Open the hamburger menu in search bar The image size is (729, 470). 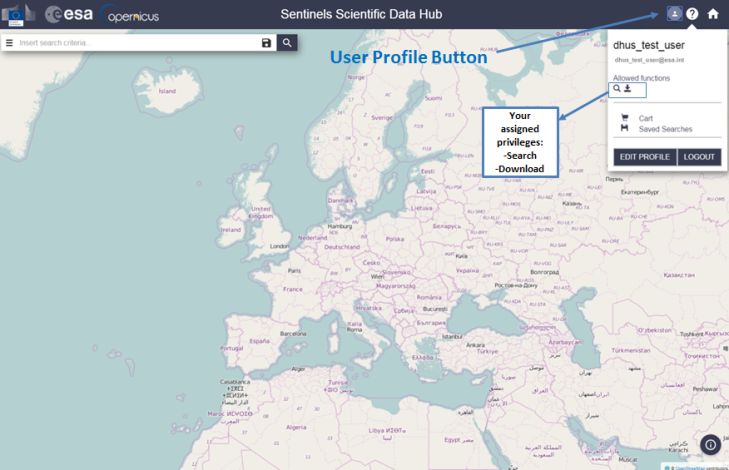pyautogui.click(x=9, y=43)
